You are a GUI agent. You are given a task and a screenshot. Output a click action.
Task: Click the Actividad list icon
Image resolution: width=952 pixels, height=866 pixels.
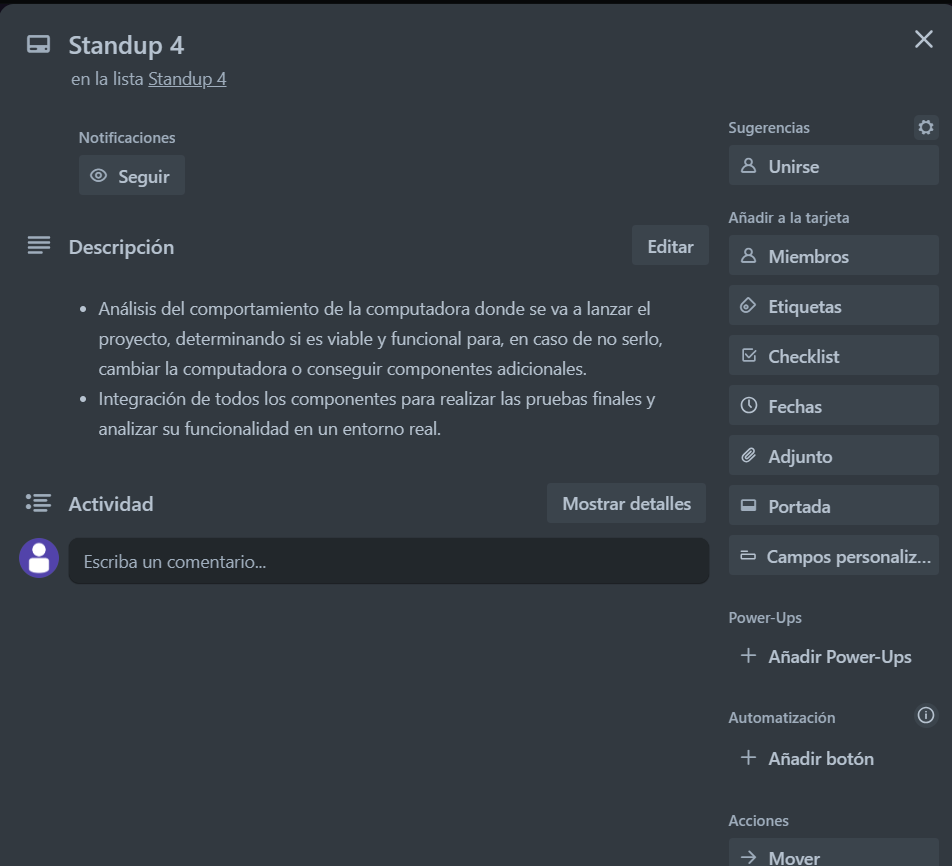pos(39,503)
